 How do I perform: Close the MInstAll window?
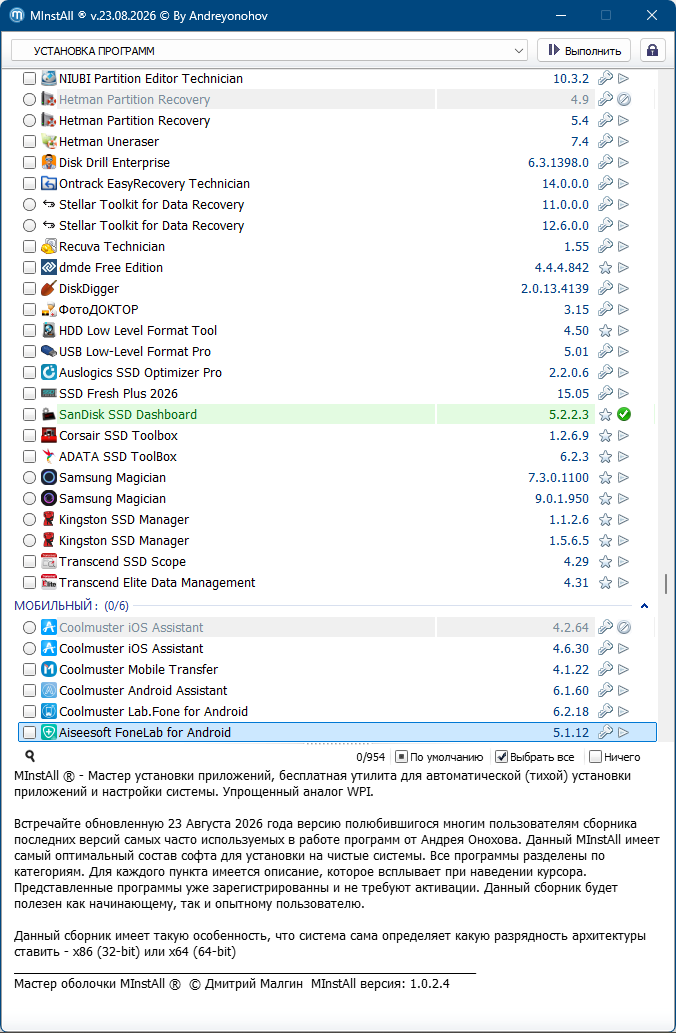click(652, 15)
